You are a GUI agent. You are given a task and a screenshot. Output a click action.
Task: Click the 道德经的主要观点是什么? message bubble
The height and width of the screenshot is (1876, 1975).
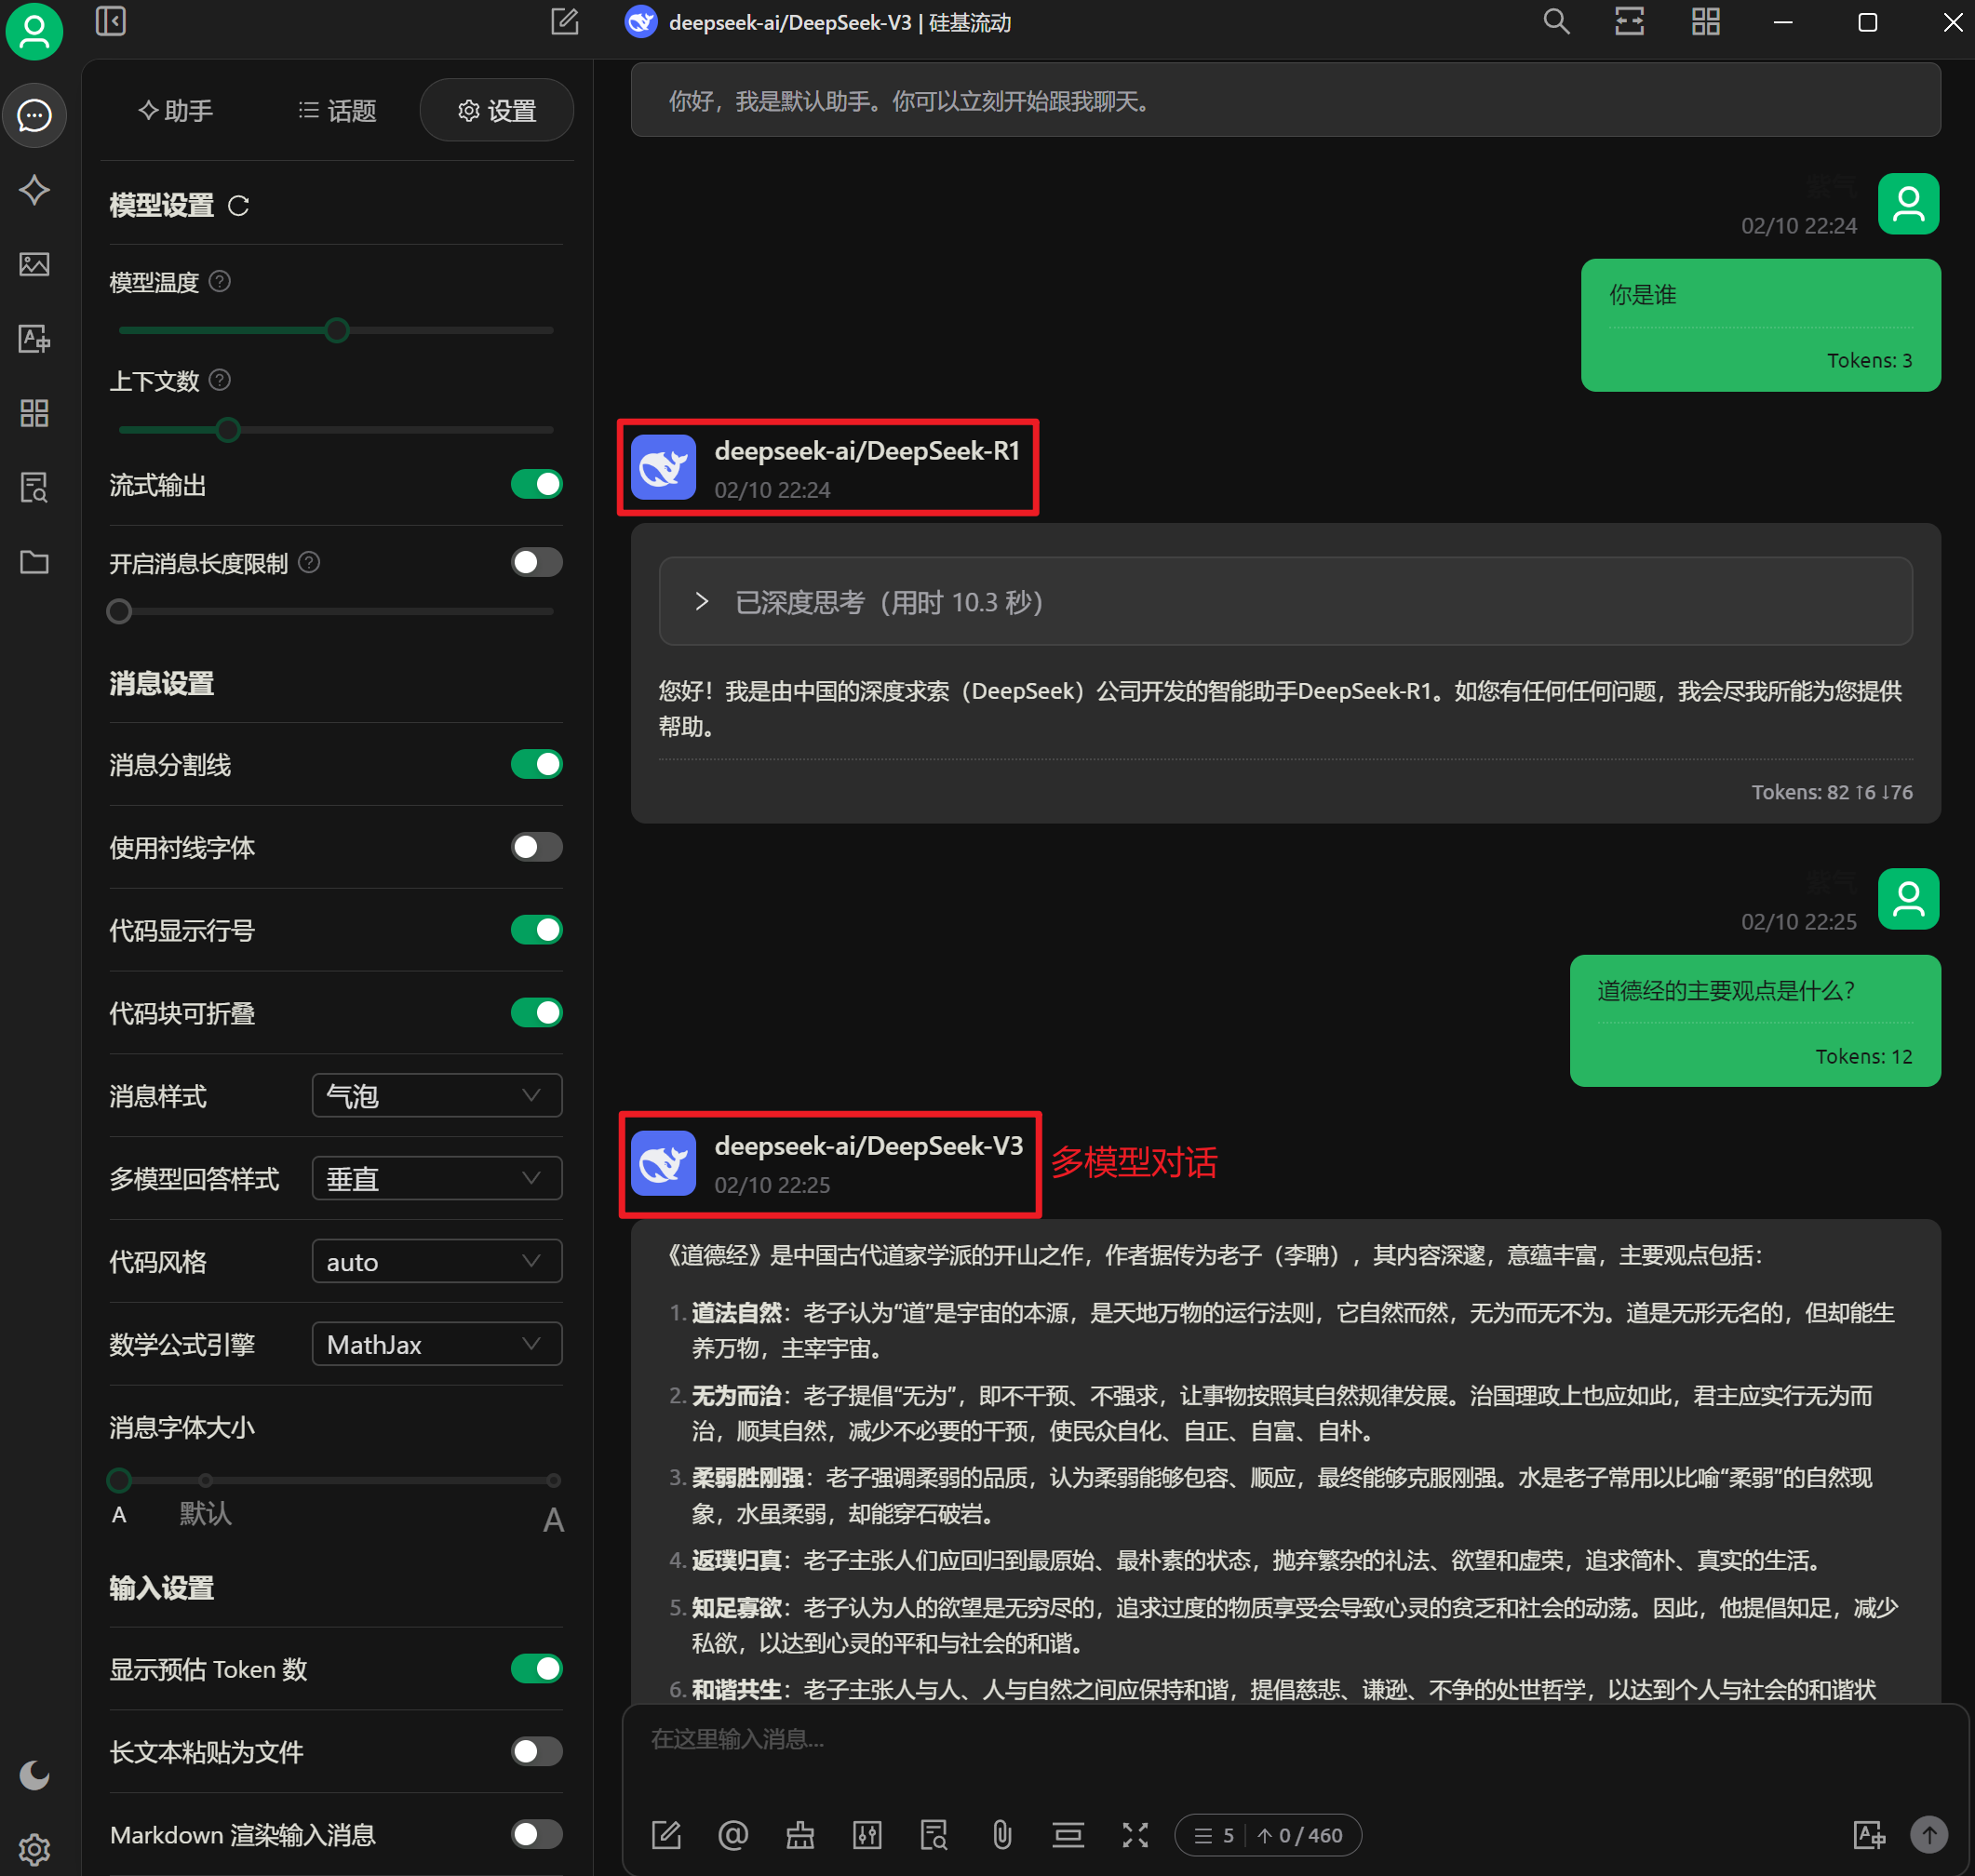(x=1755, y=1020)
